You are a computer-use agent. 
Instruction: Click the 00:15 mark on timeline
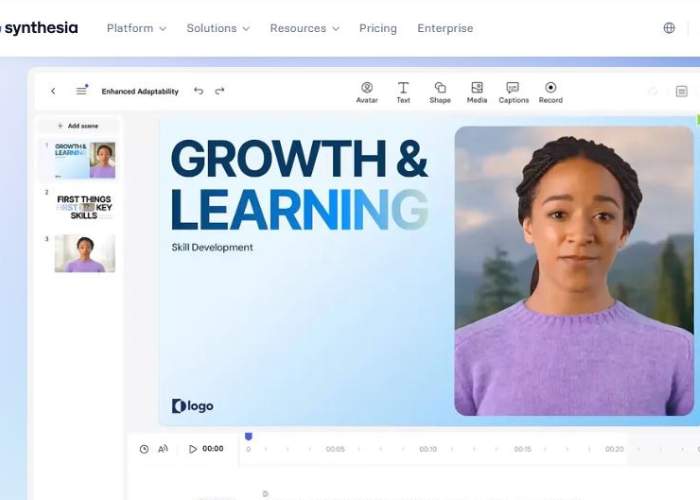point(522,449)
